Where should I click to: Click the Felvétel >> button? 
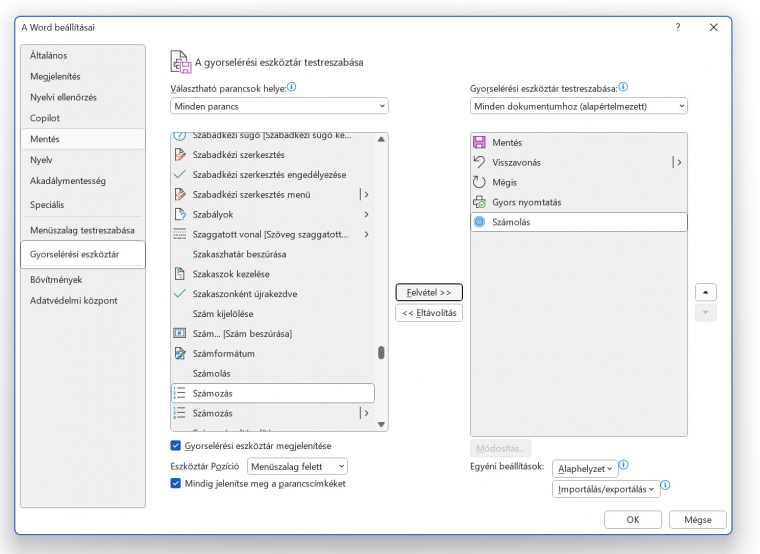coord(429,292)
